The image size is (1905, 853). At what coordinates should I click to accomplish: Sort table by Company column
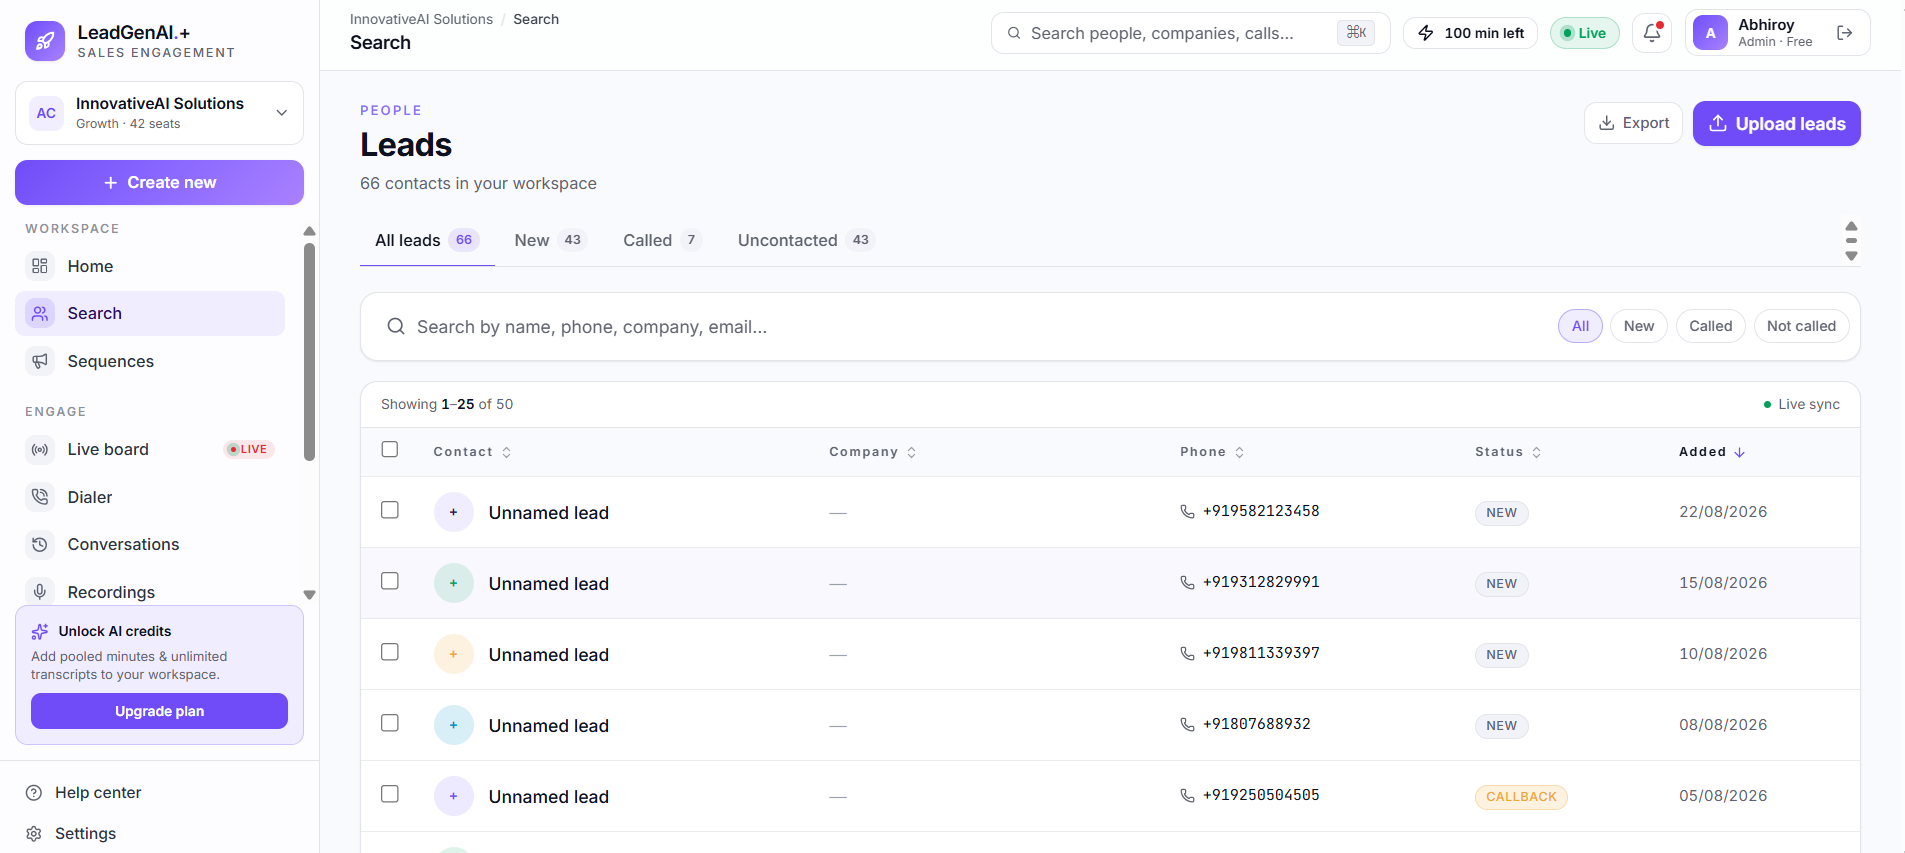click(x=872, y=452)
